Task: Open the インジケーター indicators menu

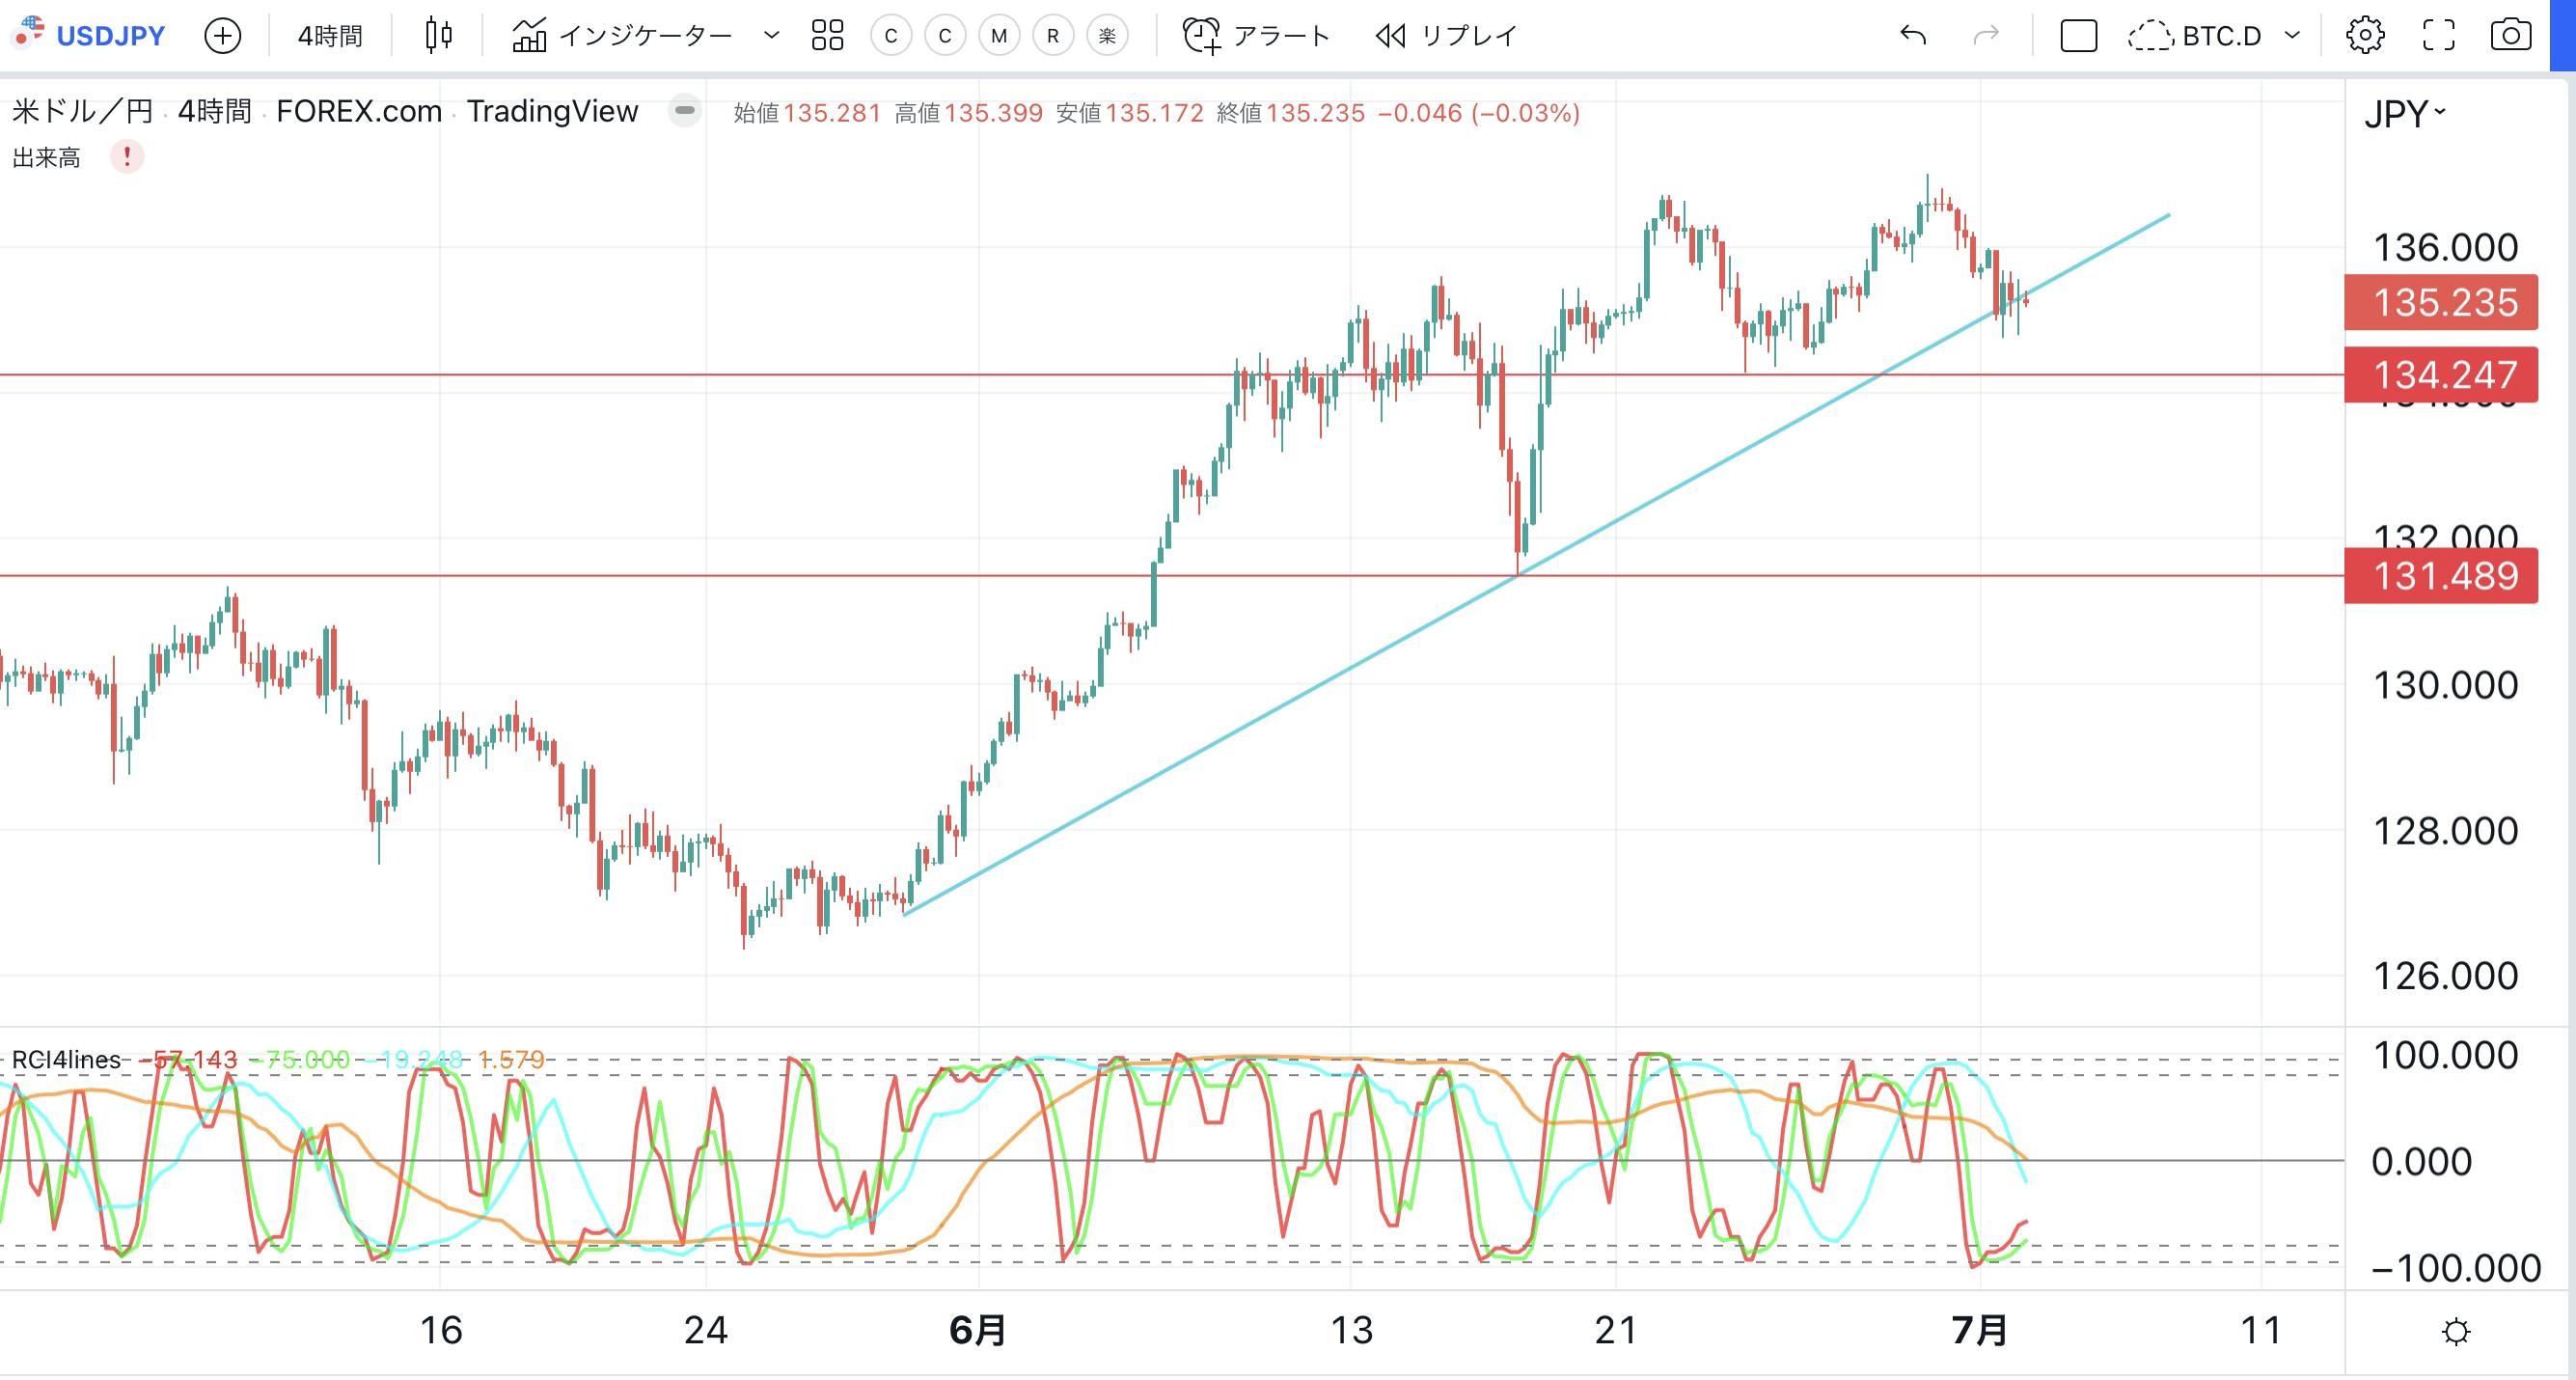Action: point(621,36)
